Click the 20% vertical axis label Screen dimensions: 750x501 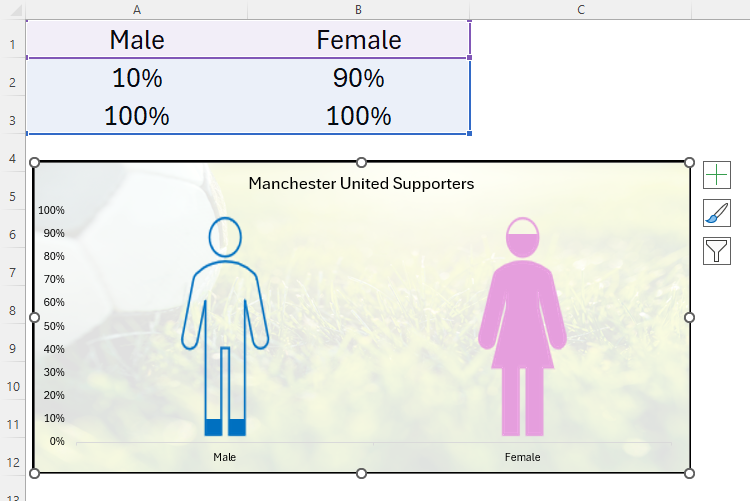click(x=54, y=395)
